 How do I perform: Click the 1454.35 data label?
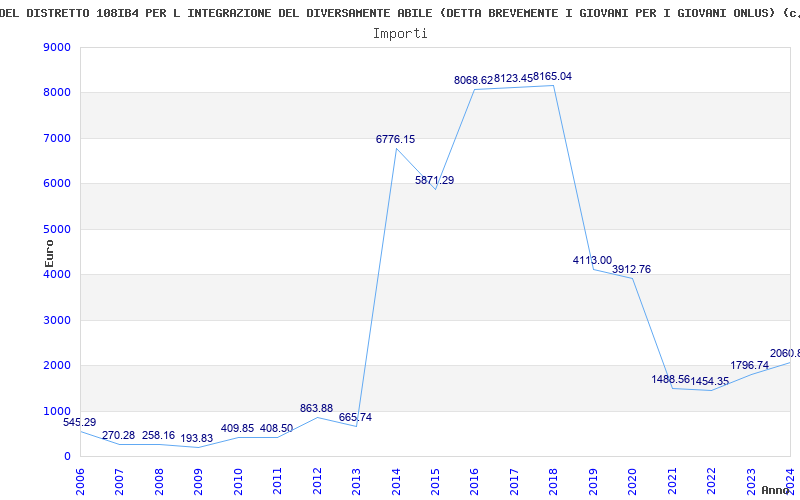click(x=710, y=382)
